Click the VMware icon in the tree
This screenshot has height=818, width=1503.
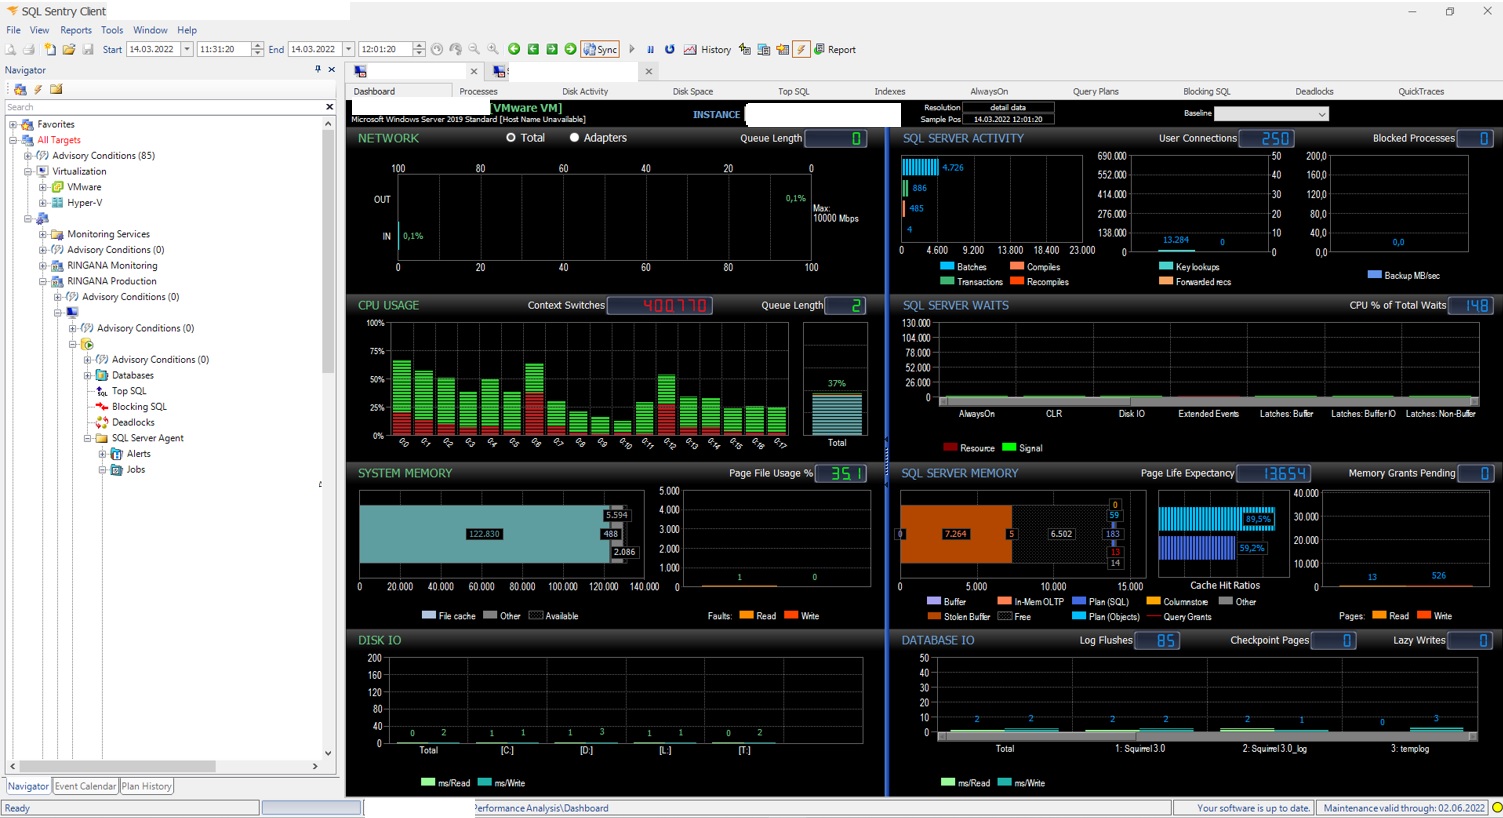tap(58, 187)
